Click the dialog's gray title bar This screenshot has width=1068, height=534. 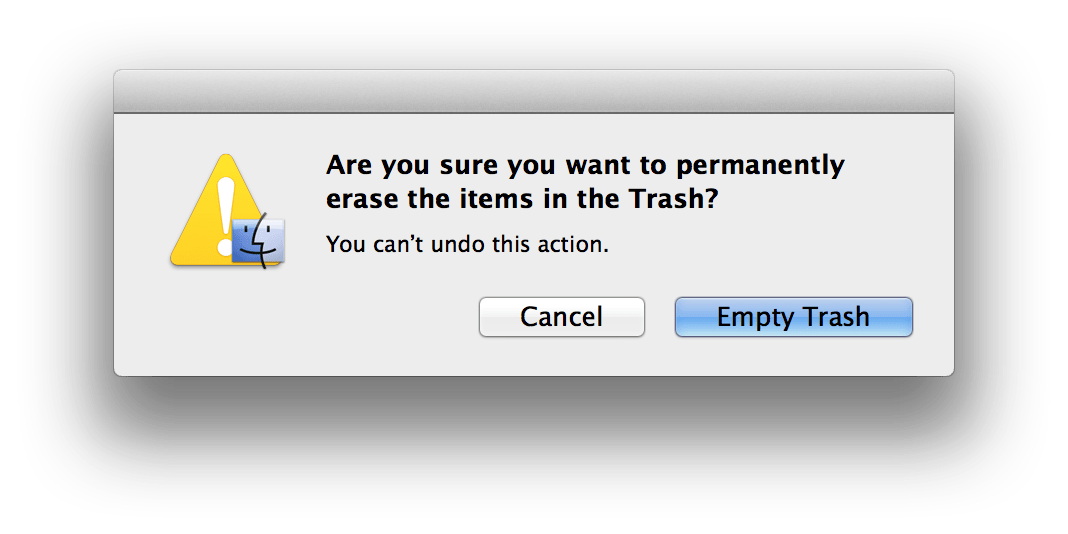533,92
